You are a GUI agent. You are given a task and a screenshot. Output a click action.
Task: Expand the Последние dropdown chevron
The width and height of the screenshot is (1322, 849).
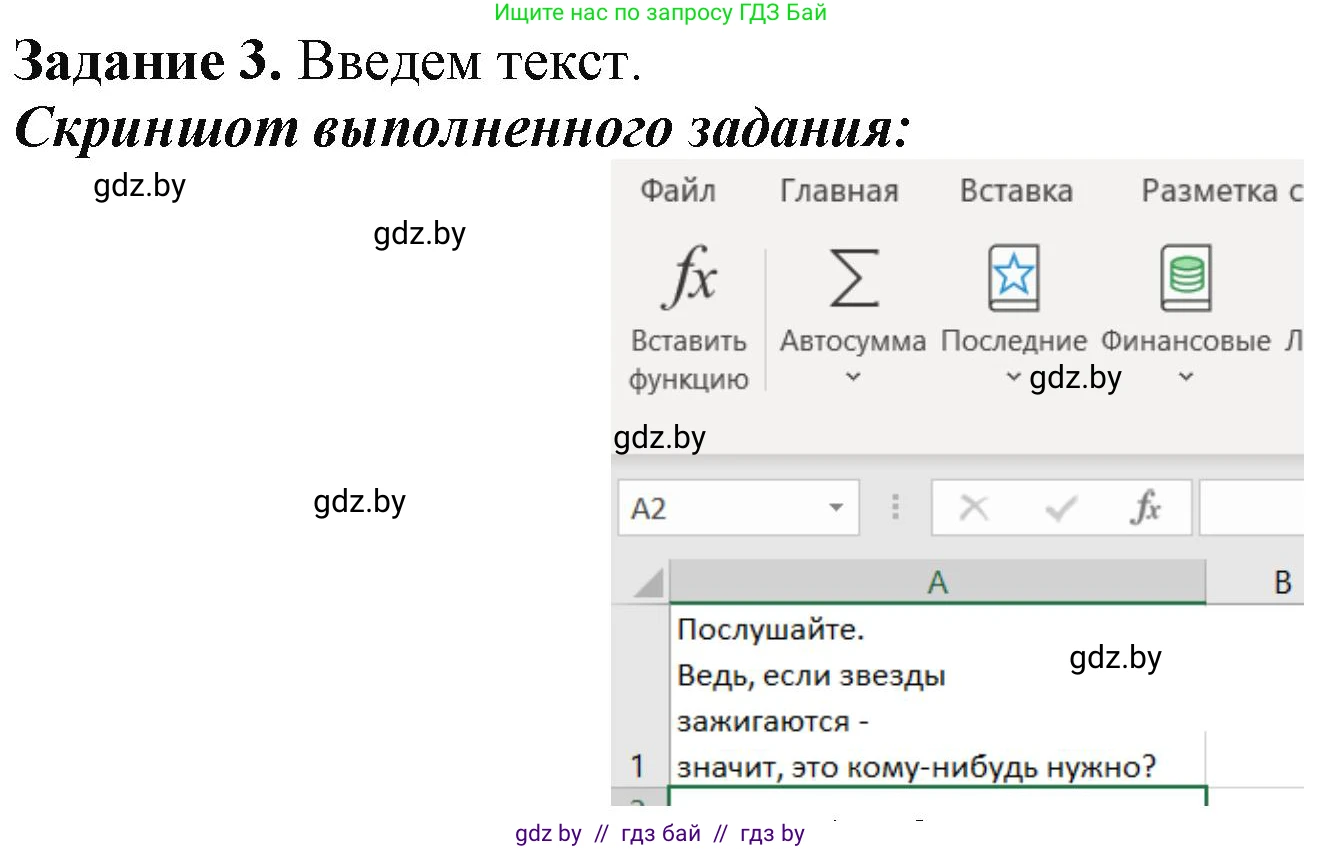[1013, 378]
